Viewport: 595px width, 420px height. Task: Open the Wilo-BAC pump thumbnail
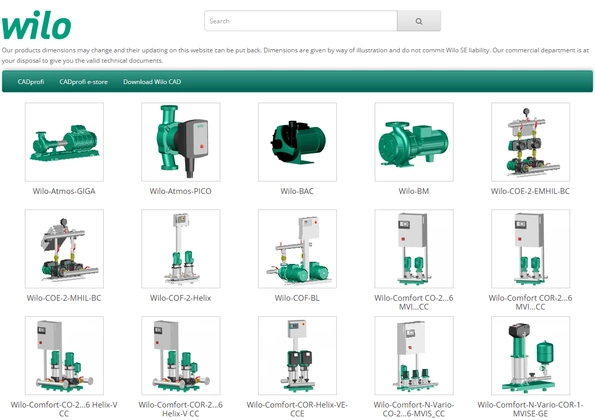click(x=297, y=142)
